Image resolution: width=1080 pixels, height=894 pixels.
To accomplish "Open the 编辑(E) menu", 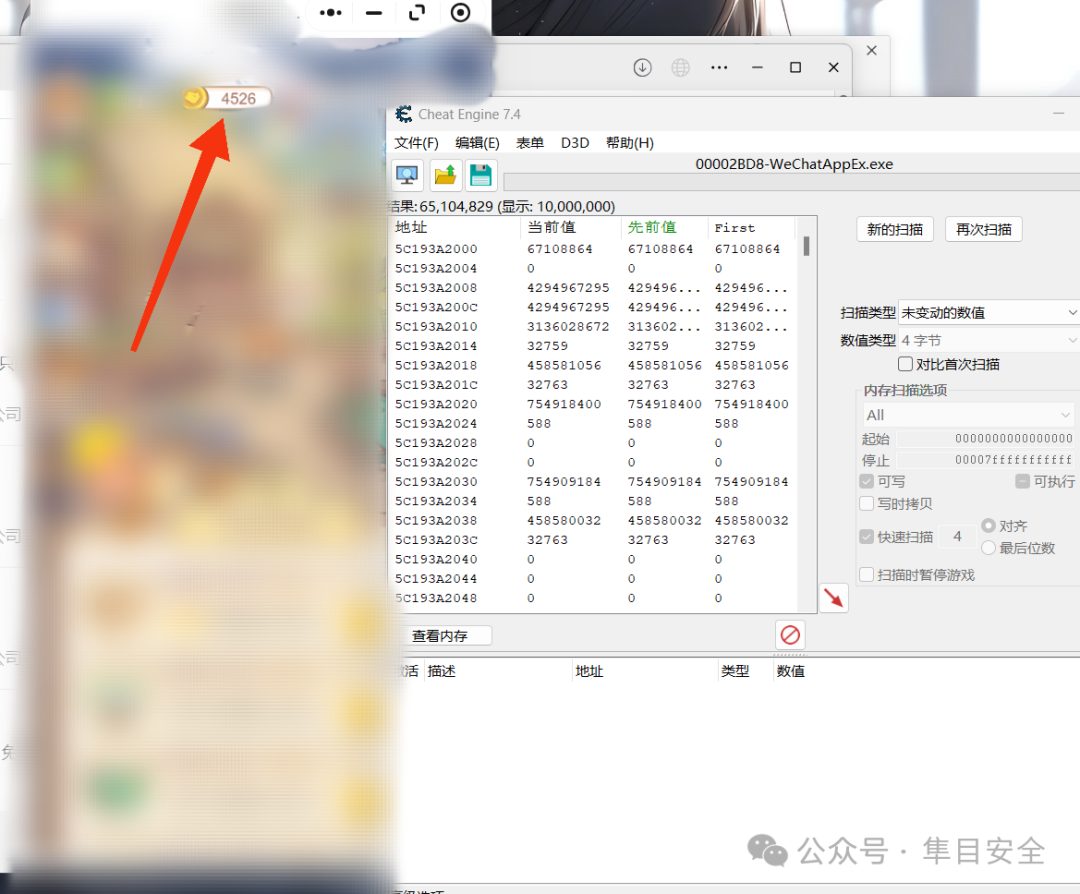I will click(x=477, y=143).
